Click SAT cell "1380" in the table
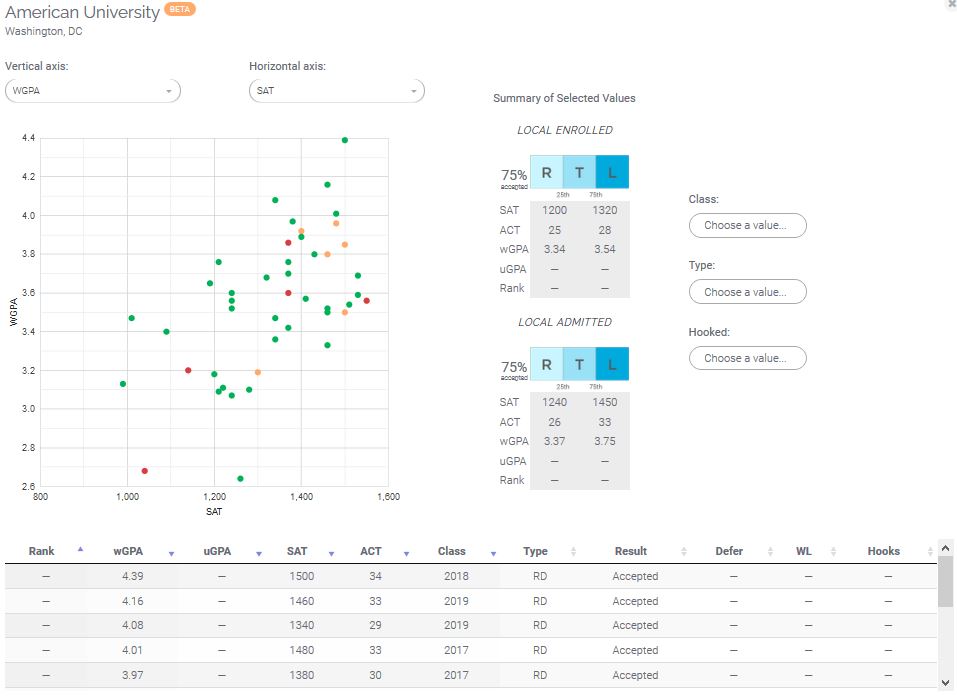This screenshot has width=957, height=698. [302, 675]
